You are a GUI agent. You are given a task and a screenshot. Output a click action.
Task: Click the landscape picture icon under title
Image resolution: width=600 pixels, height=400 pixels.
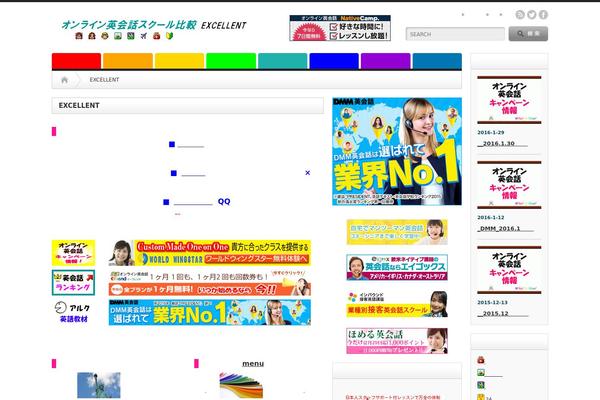point(118,36)
